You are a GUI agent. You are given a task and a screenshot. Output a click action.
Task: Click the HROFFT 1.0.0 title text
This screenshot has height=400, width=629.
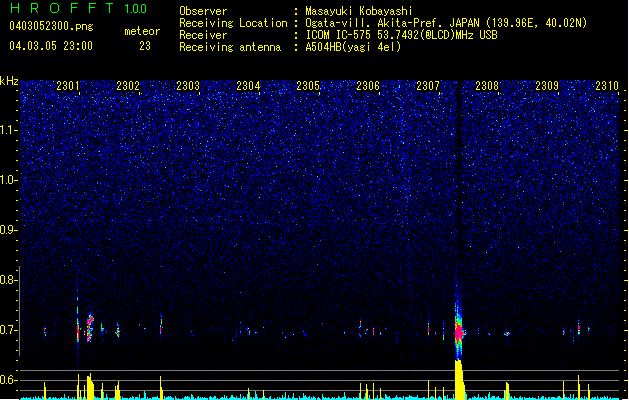(x=78, y=8)
